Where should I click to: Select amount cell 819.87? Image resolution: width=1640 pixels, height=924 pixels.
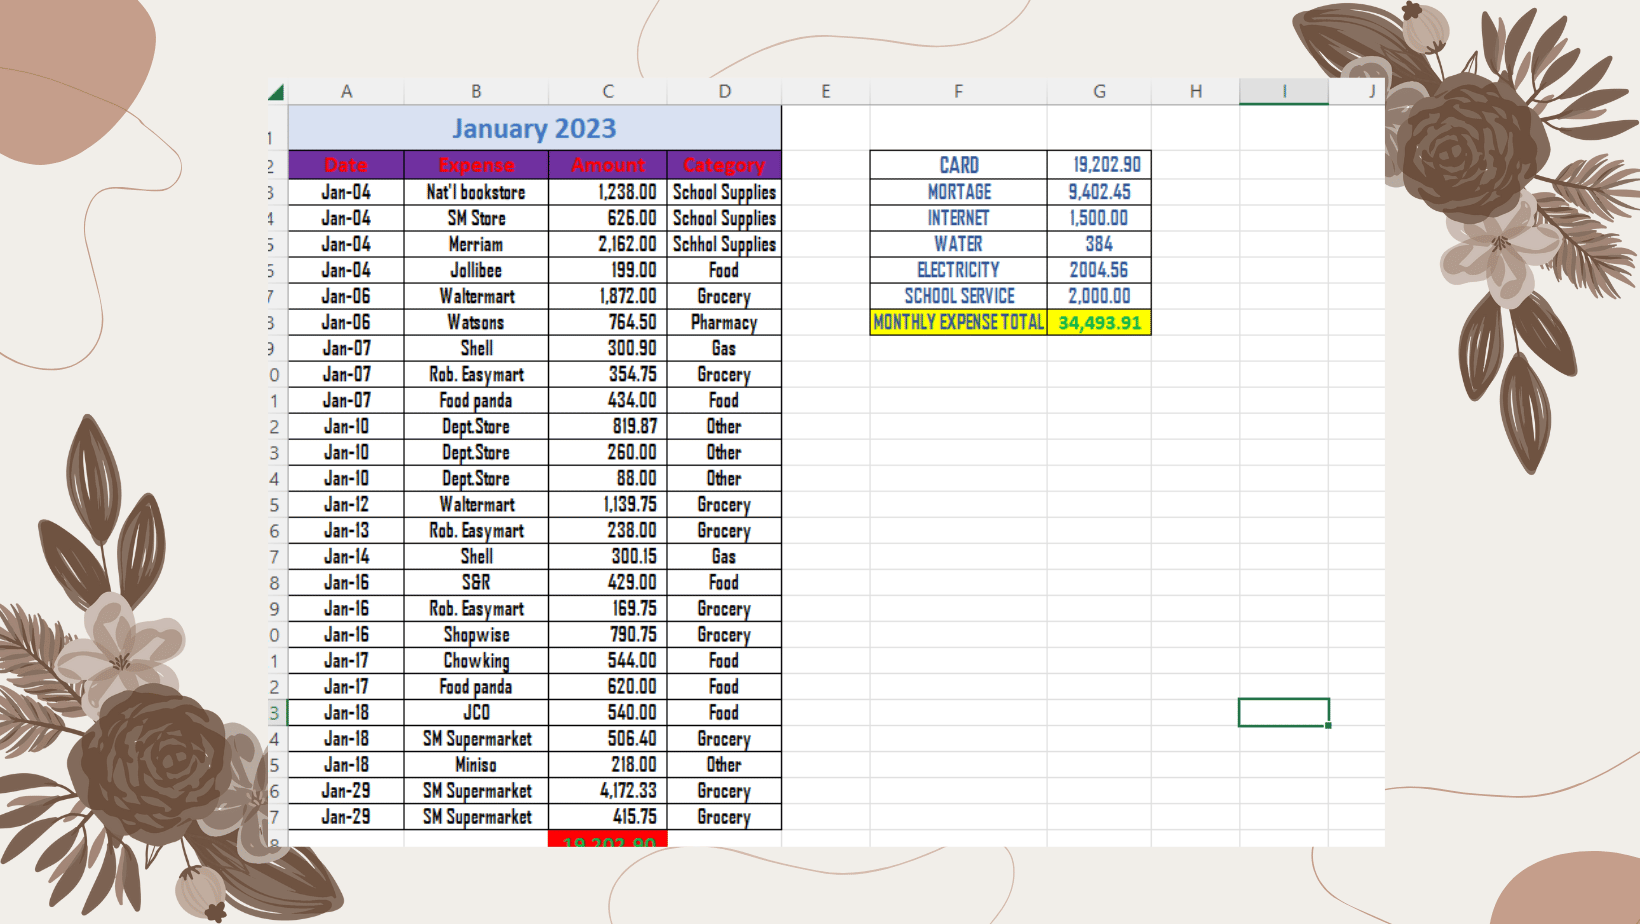point(608,426)
